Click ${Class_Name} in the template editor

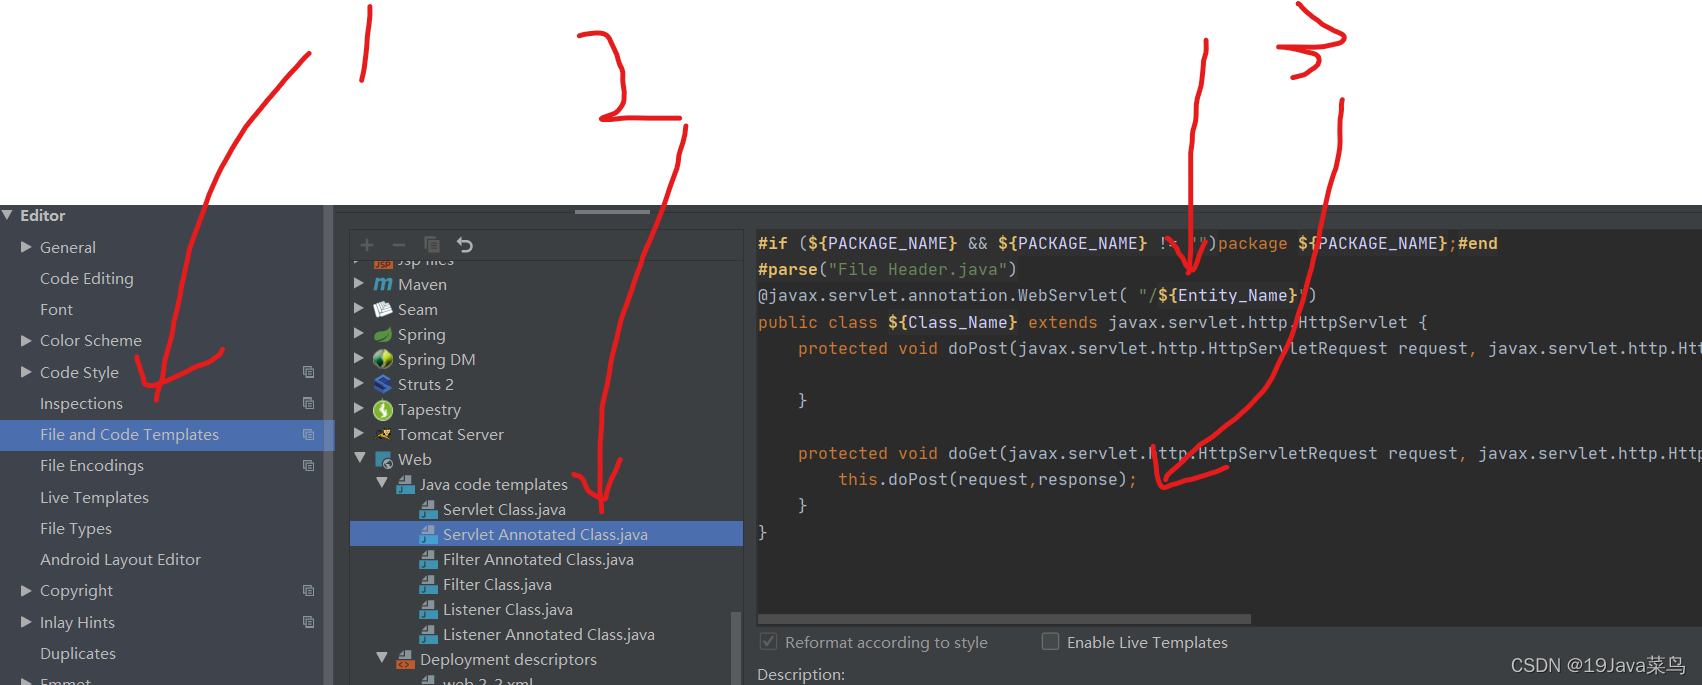952,322
